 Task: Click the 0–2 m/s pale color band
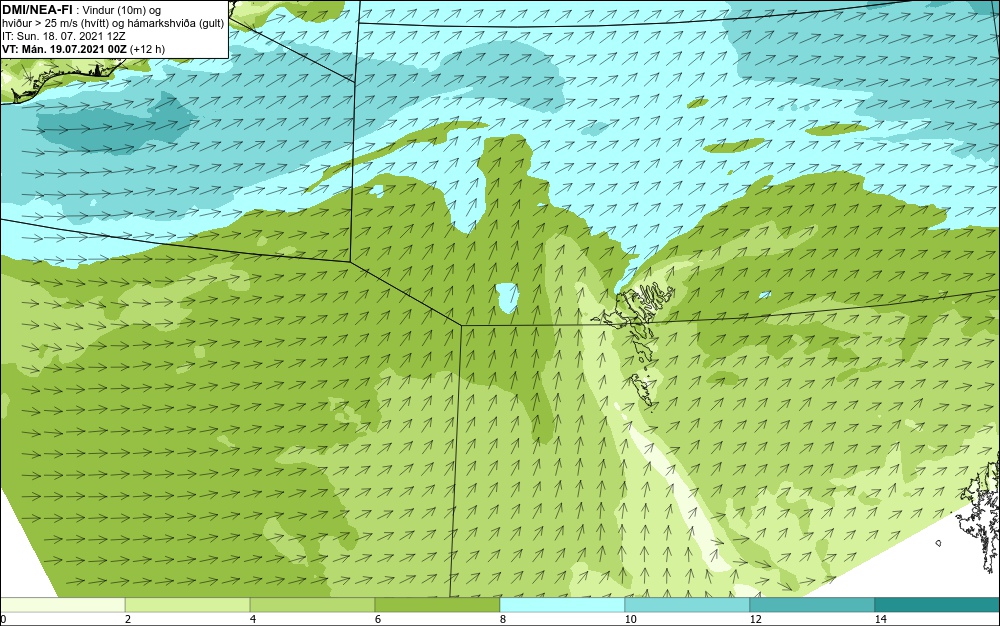[62, 605]
